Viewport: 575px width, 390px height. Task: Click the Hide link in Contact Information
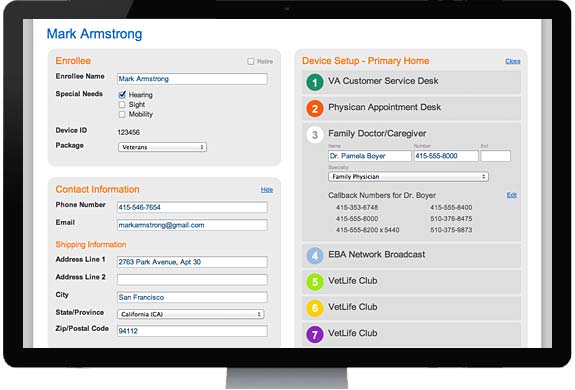267,190
